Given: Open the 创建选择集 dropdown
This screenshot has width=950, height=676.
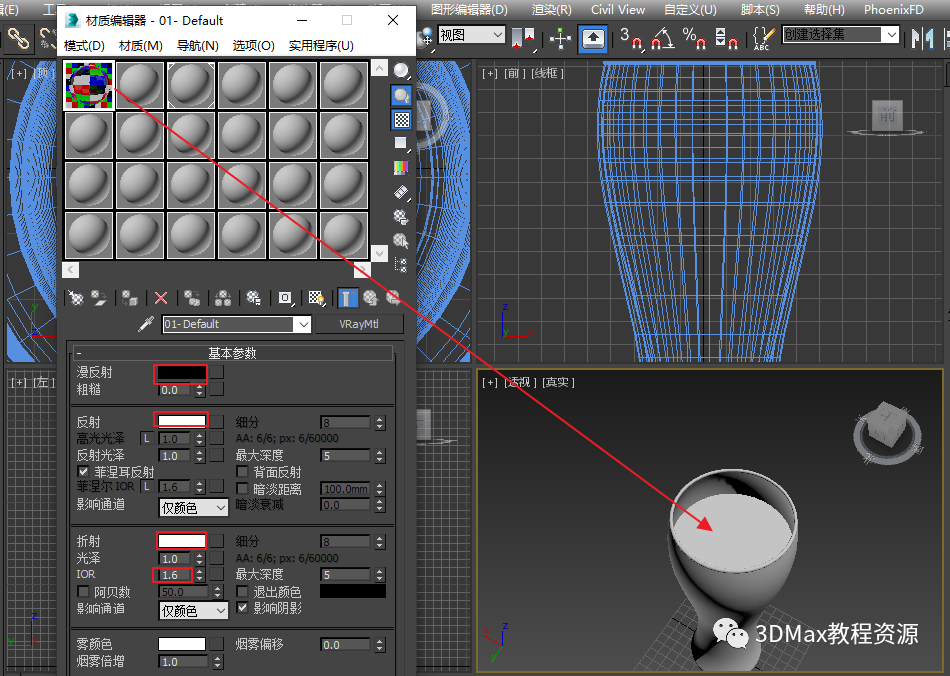Looking at the screenshot, I should pos(840,35).
